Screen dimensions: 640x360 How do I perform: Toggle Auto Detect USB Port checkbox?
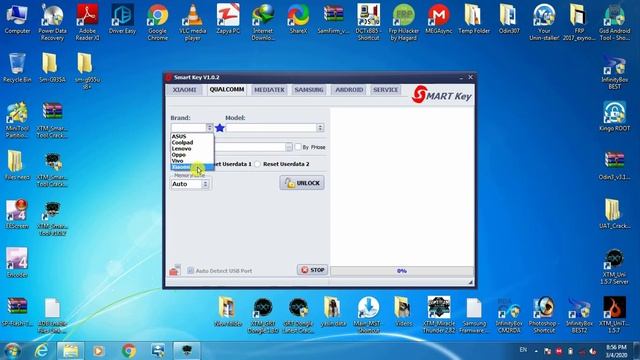point(190,271)
